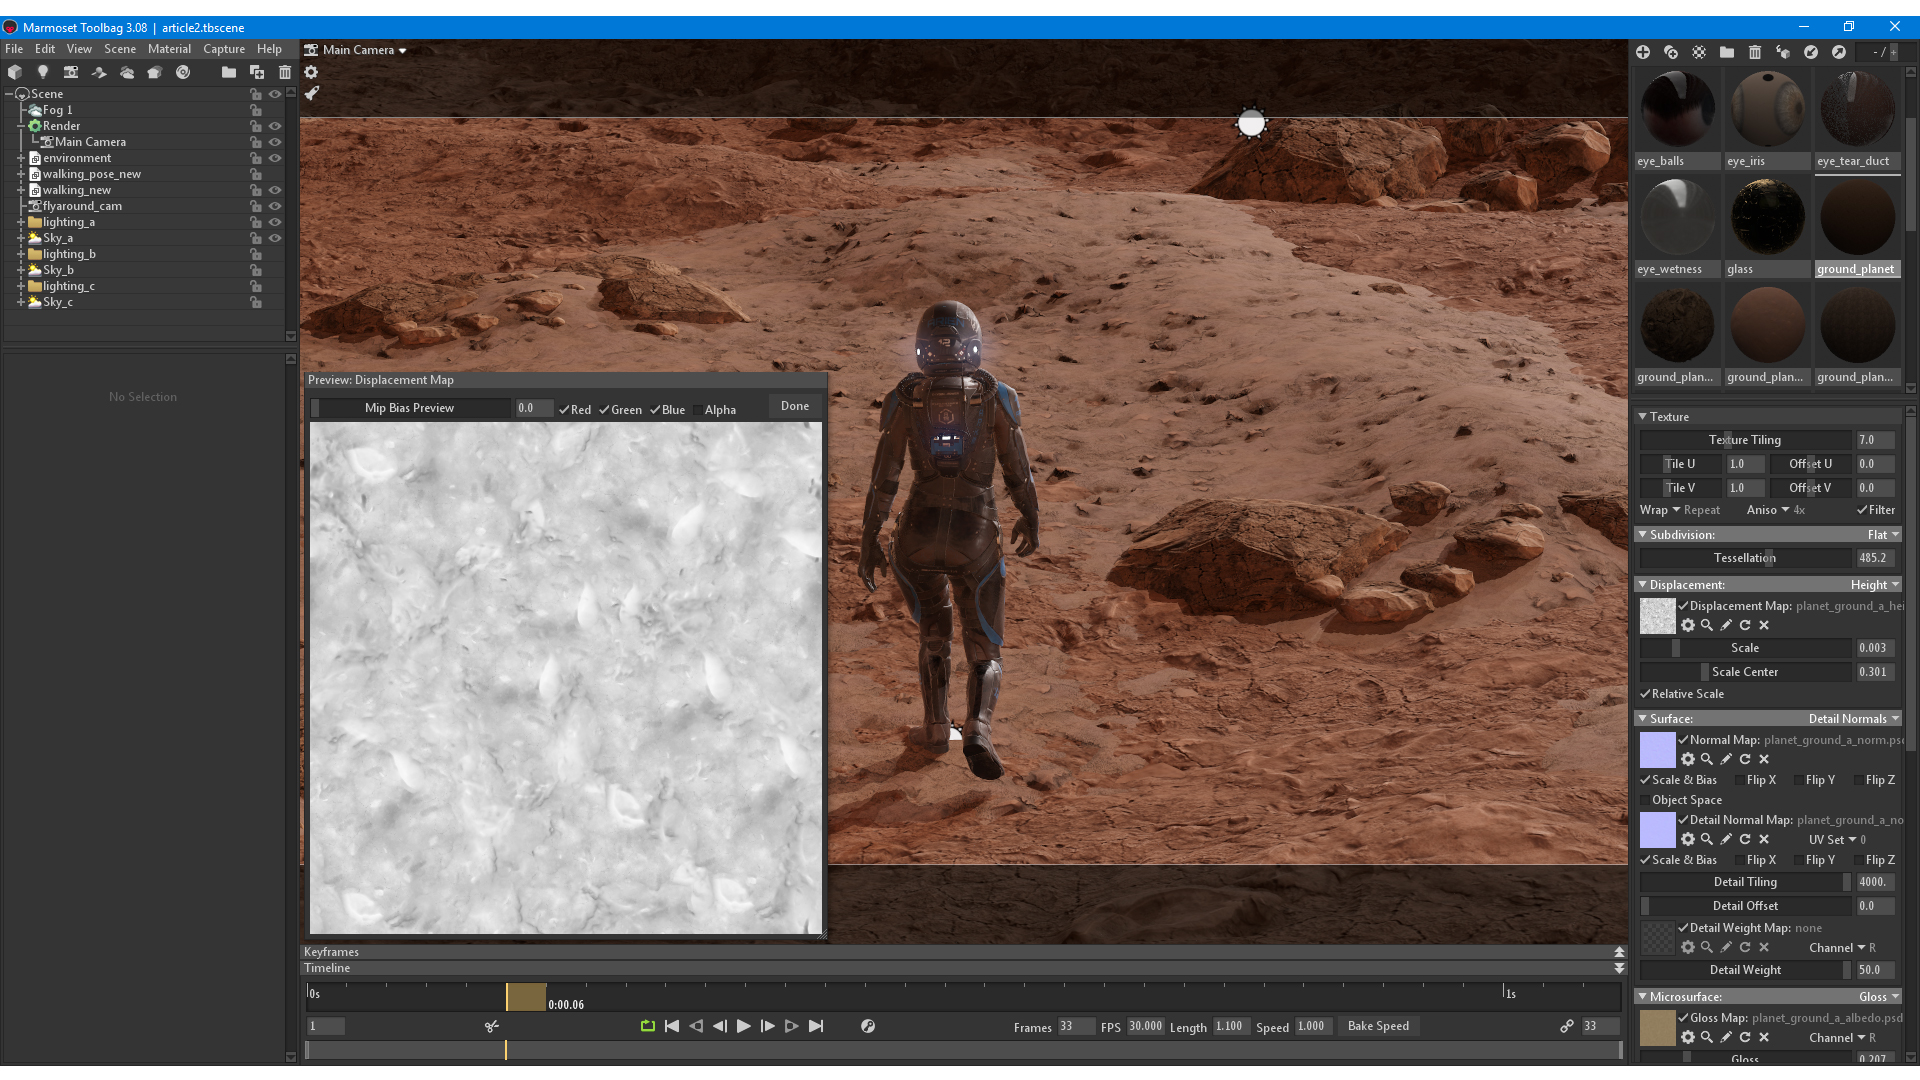1920x1080 pixels.
Task: Toggle Red channel checkbox in displacement preview
Action: 559,409
